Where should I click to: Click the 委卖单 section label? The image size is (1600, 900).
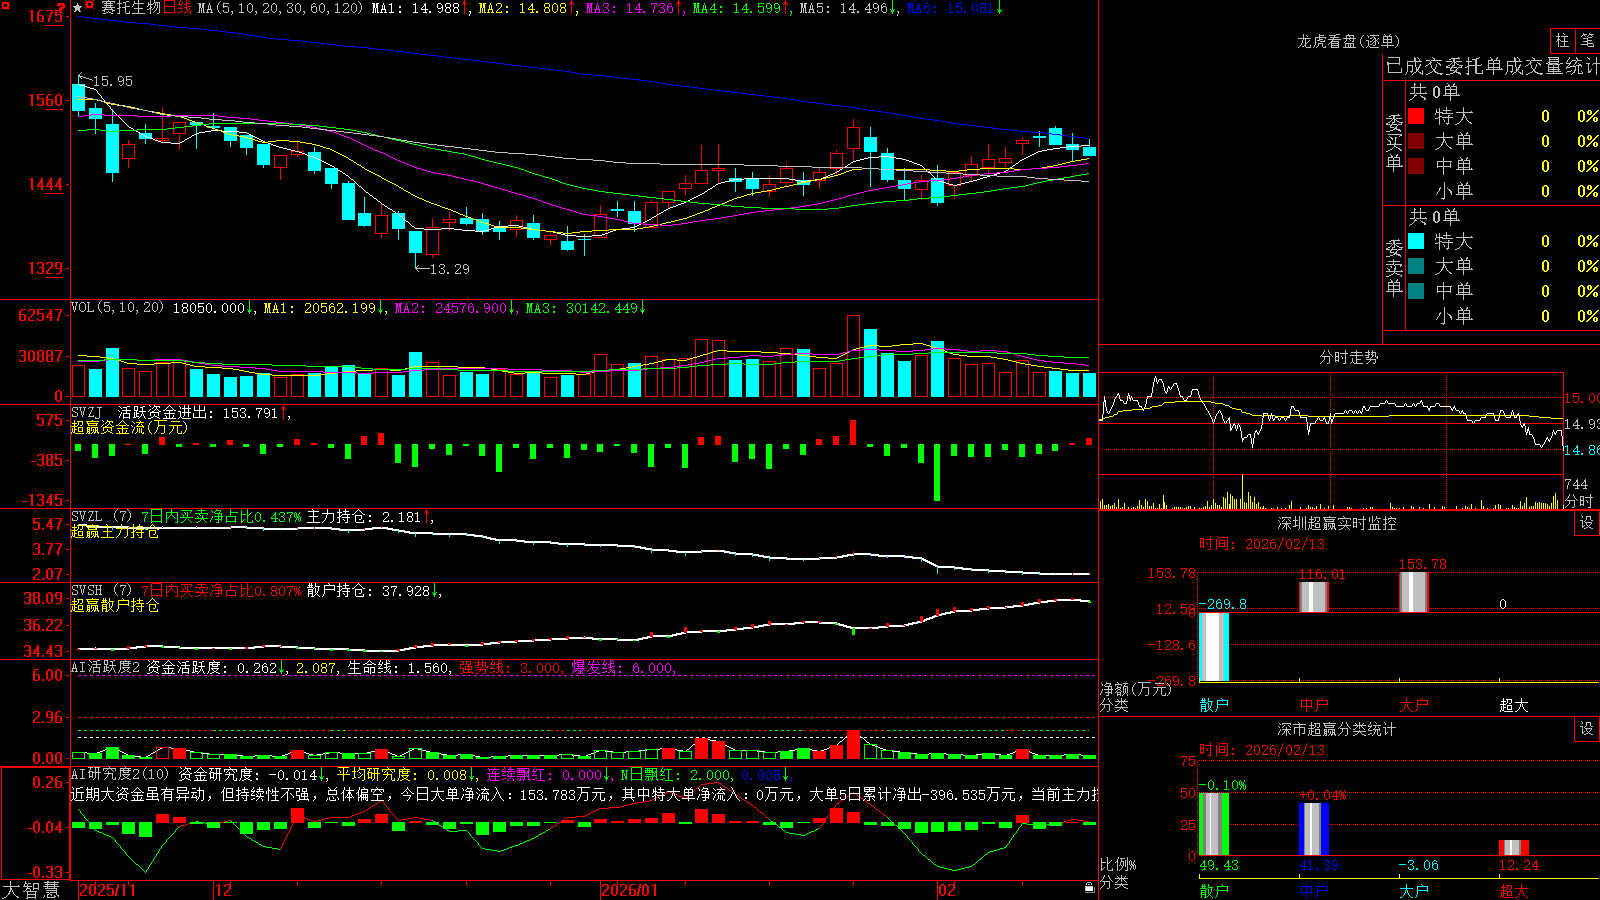1395,267
